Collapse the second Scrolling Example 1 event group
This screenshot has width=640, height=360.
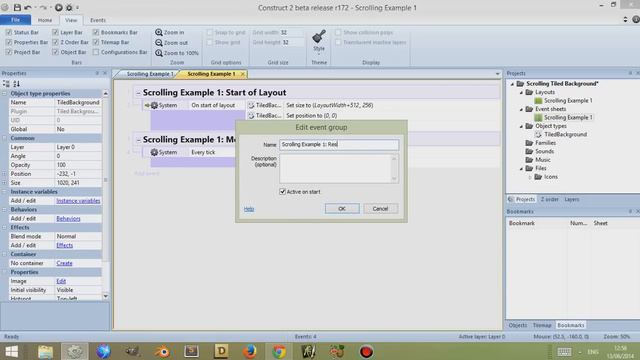(x=138, y=140)
